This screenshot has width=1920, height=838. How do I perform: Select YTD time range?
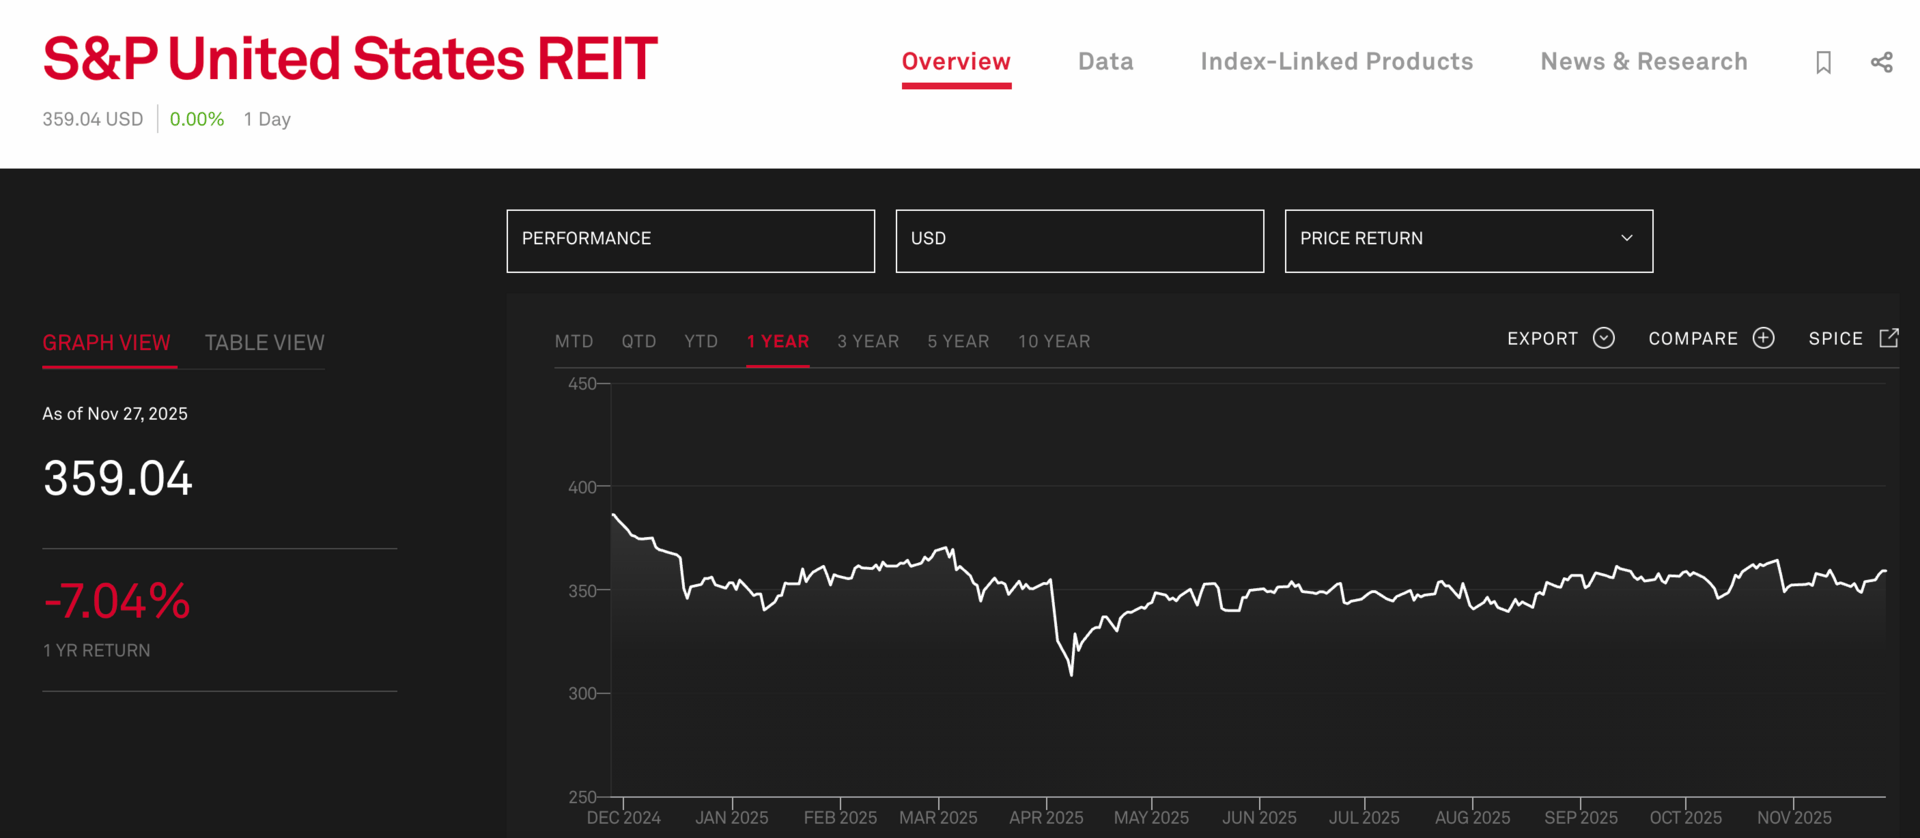(701, 341)
